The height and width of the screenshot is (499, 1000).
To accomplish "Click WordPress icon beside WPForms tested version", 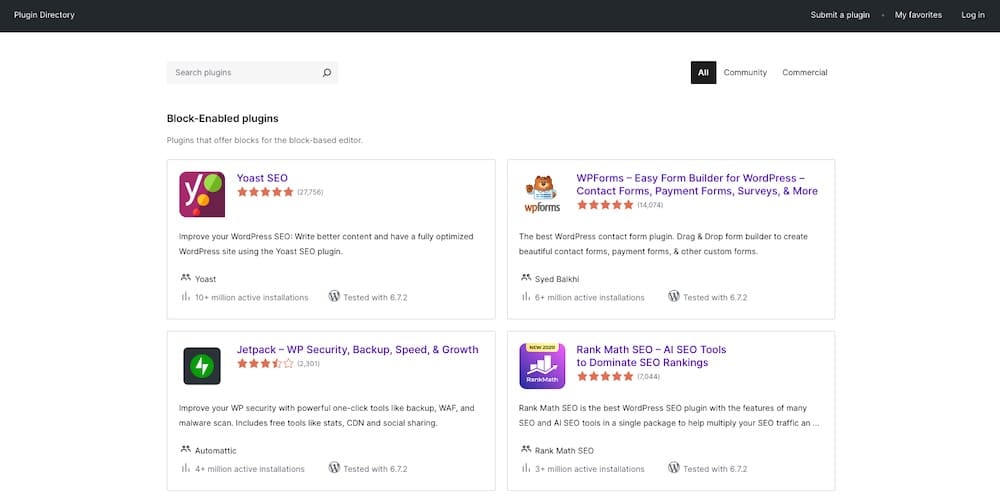I will click(x=674, y=297).
